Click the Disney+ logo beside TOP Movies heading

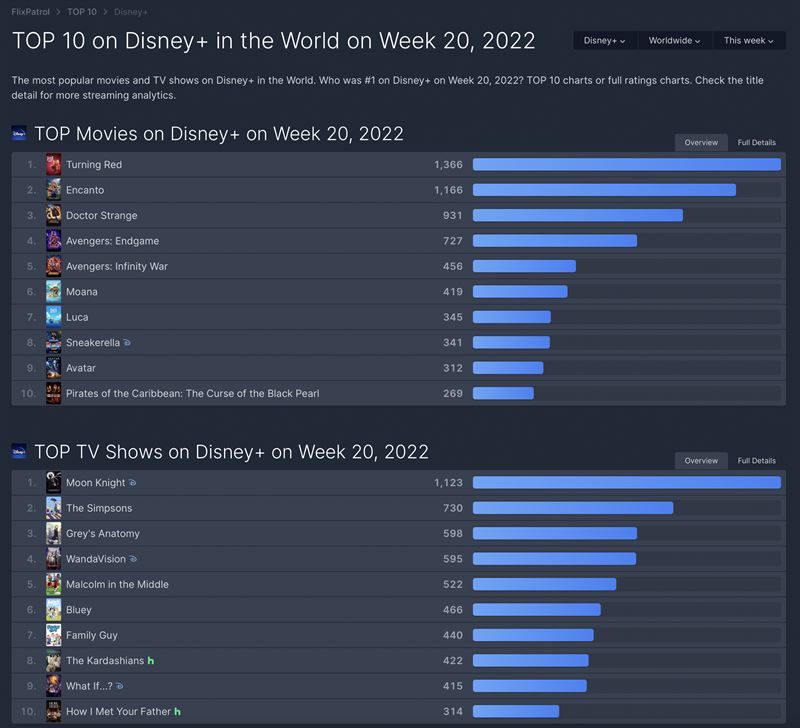pyautogui.click(x=19, y=134)
